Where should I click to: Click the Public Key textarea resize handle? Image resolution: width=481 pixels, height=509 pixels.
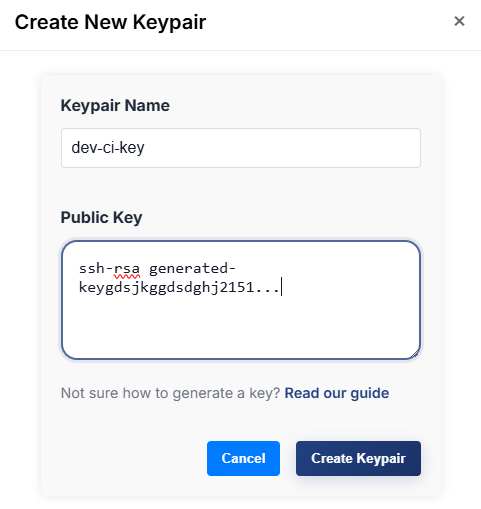coord(414,354)
